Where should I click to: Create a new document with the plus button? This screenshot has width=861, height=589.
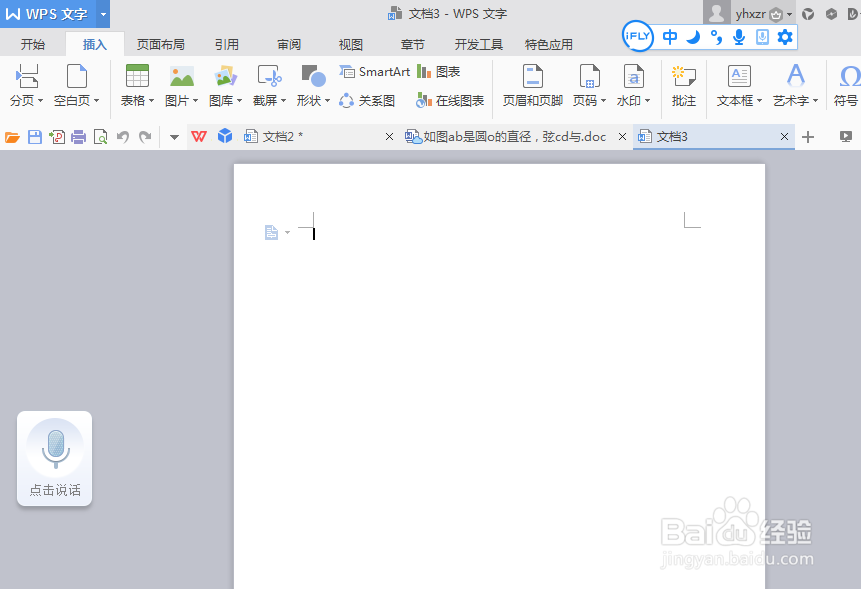(807, 136)
